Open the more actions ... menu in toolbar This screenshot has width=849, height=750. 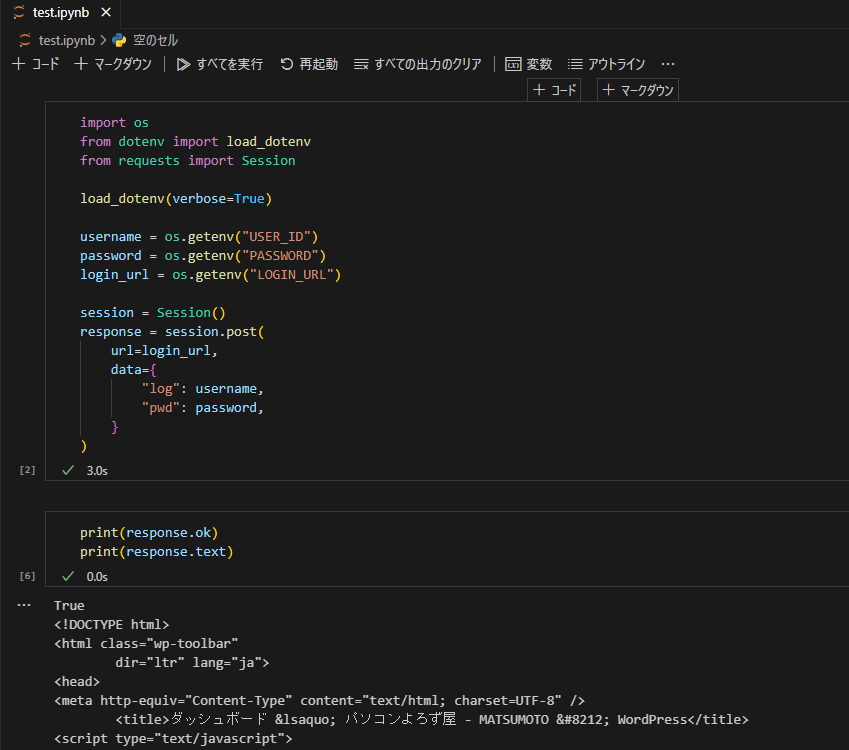pyautogui.click(x=668, y=63)
